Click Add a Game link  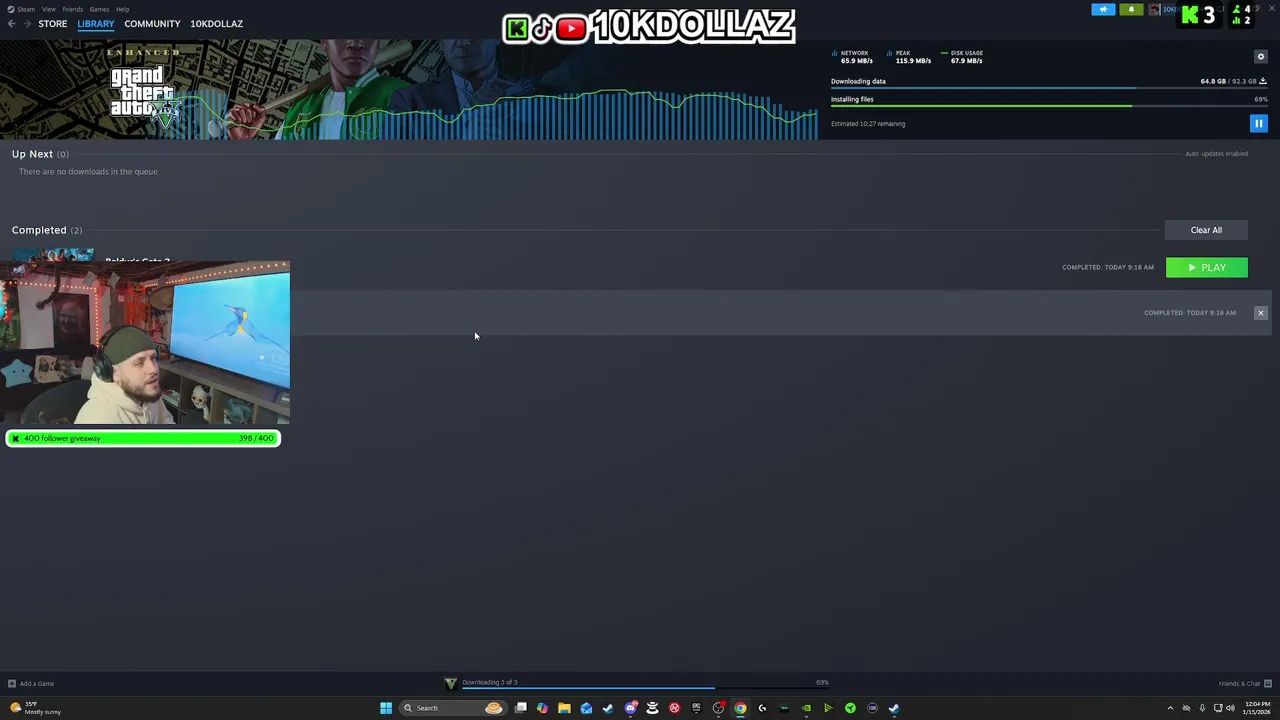click(x=37, y=684)
